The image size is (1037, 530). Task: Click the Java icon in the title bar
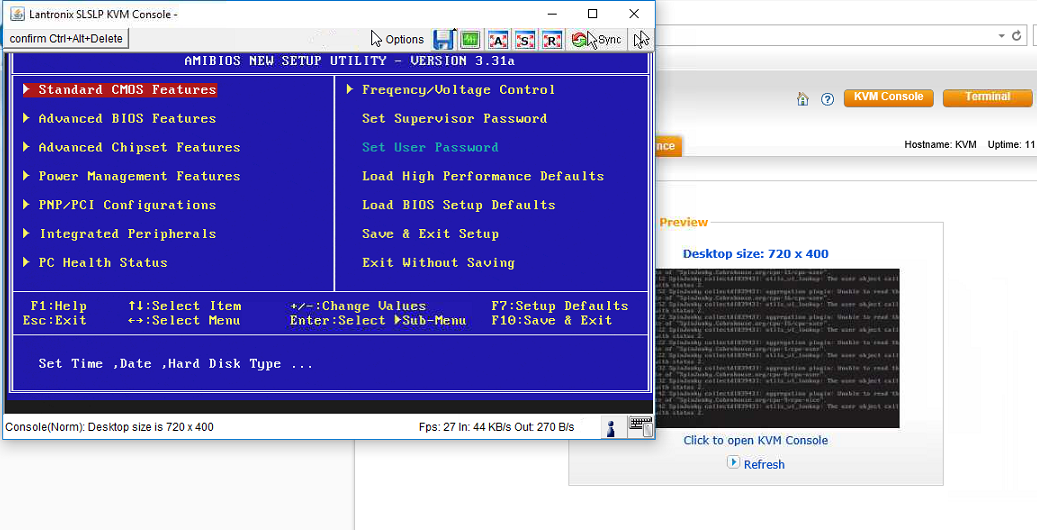tap(17, 14)
